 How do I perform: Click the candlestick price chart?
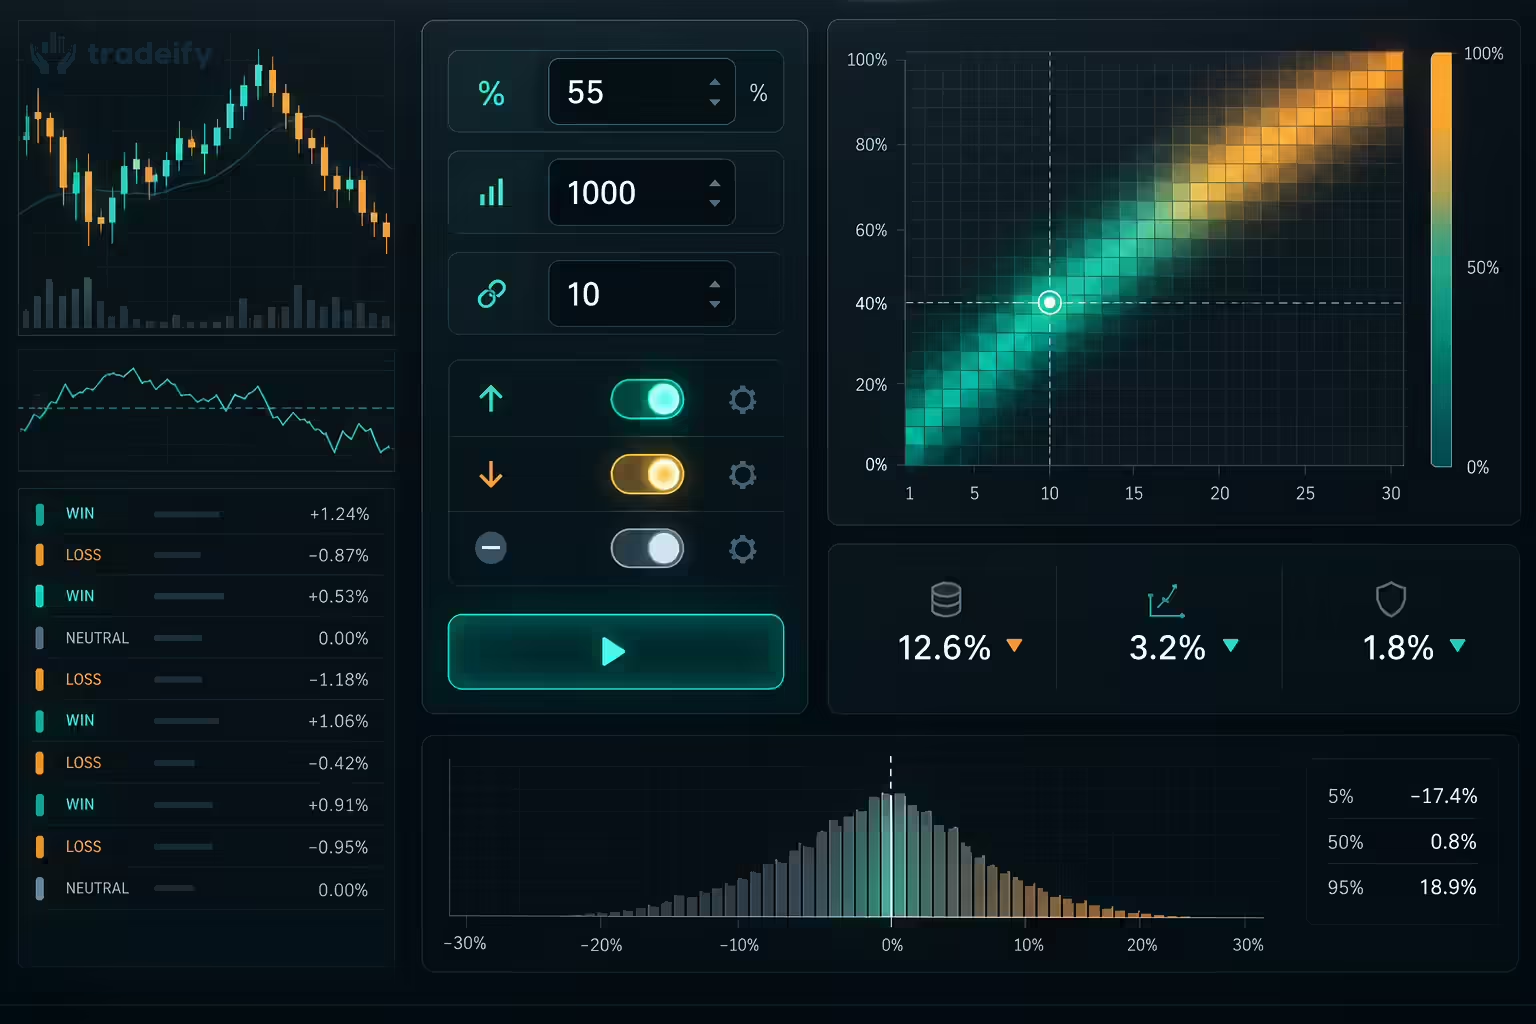[207, 180]
